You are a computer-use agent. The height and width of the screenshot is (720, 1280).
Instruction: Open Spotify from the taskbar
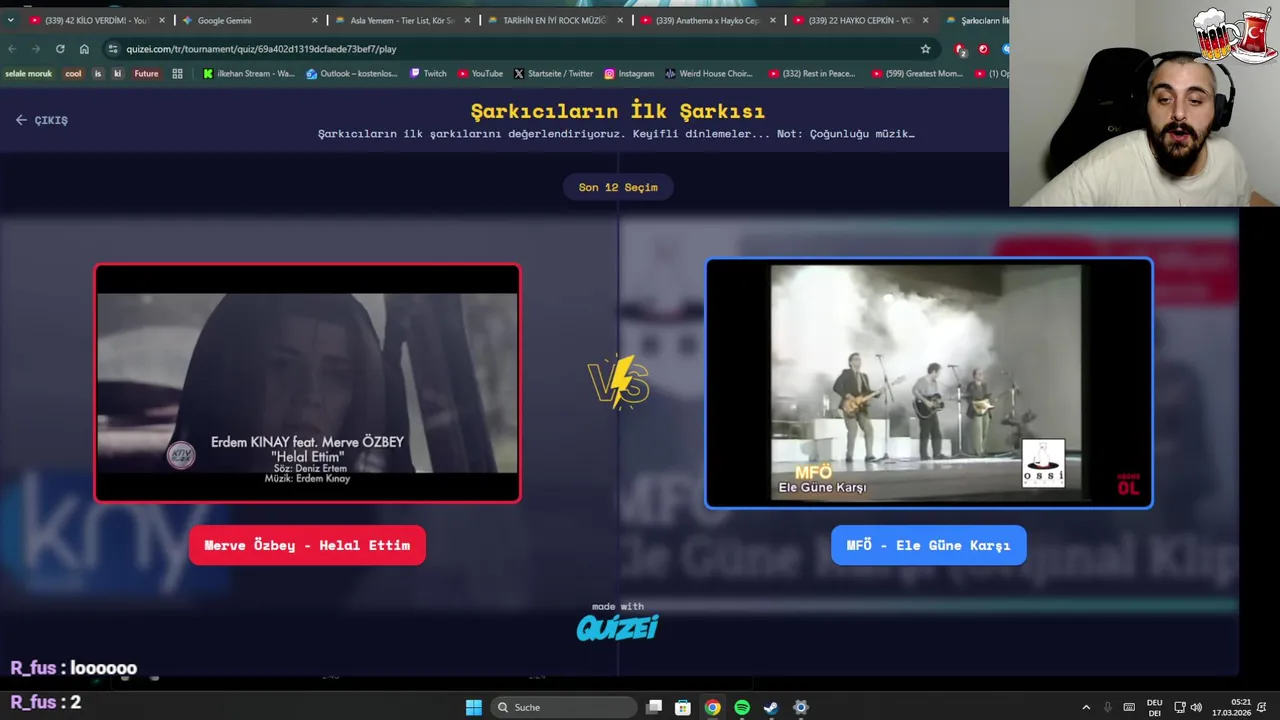click(742, 707)
